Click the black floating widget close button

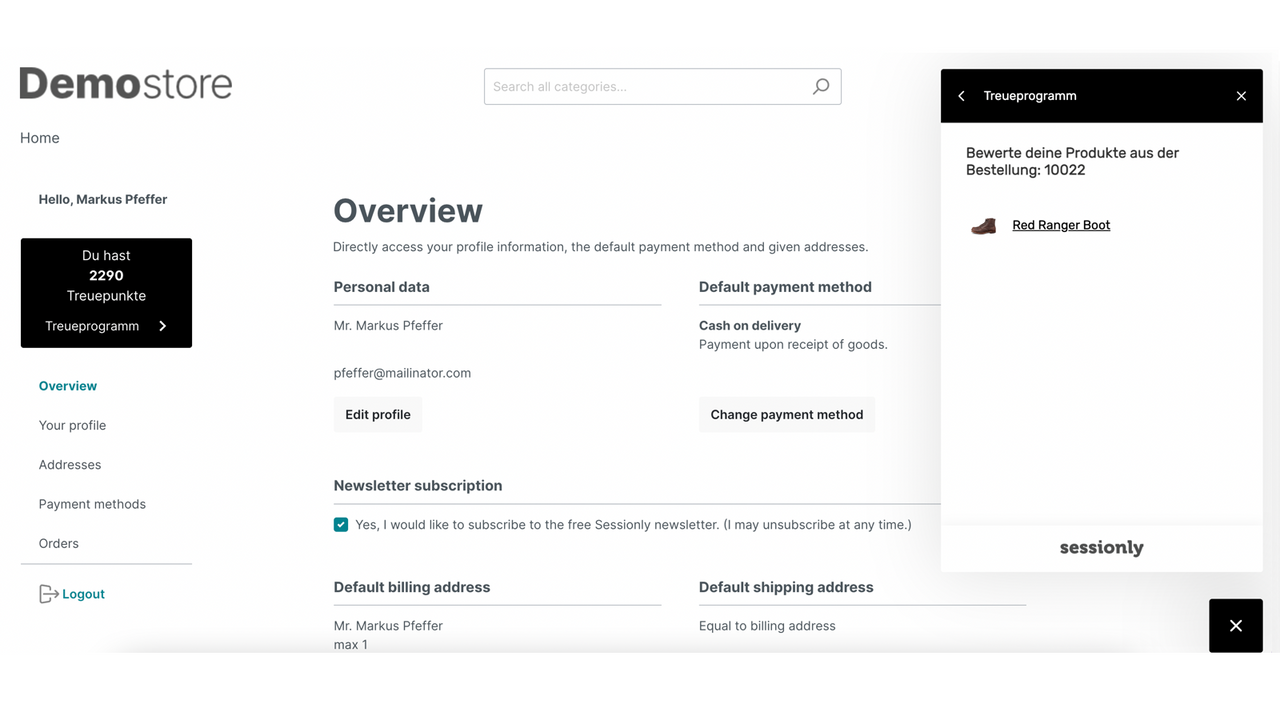click(x=1236, y=626)
